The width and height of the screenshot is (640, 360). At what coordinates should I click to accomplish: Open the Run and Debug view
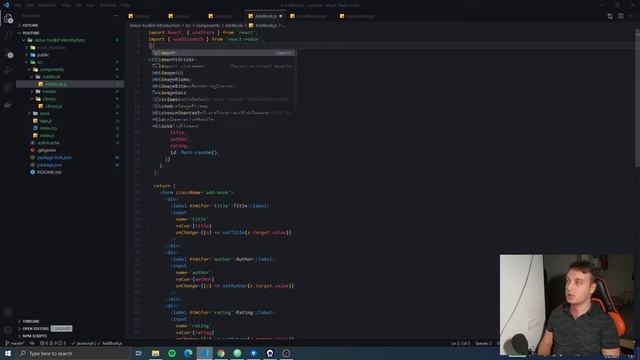(x=8, y=71)
